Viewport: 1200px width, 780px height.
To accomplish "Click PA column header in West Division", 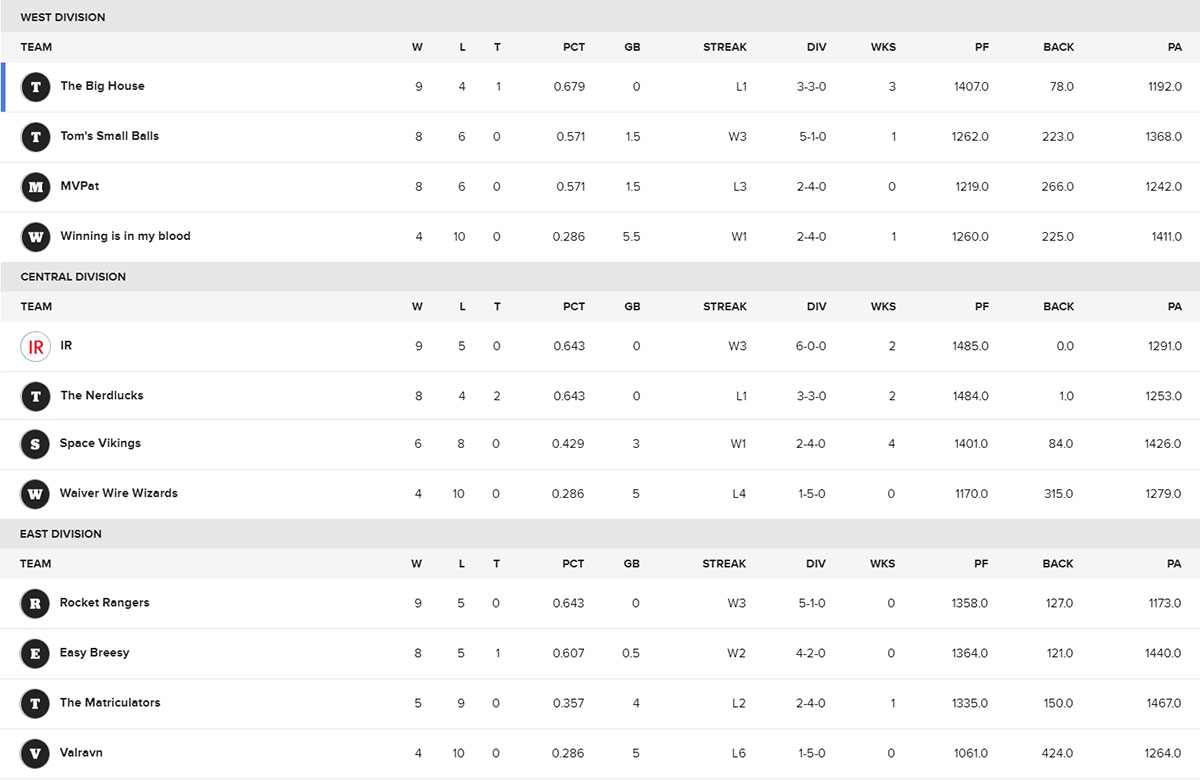I will [x=1175, y=47].
